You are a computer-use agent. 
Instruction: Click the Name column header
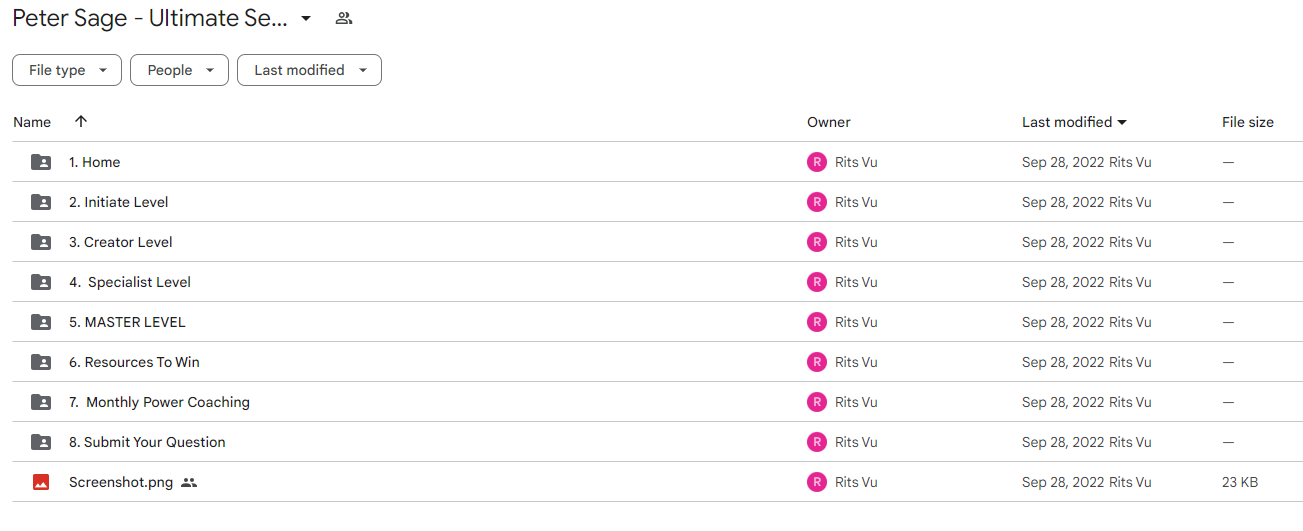[x=32, y=122]
